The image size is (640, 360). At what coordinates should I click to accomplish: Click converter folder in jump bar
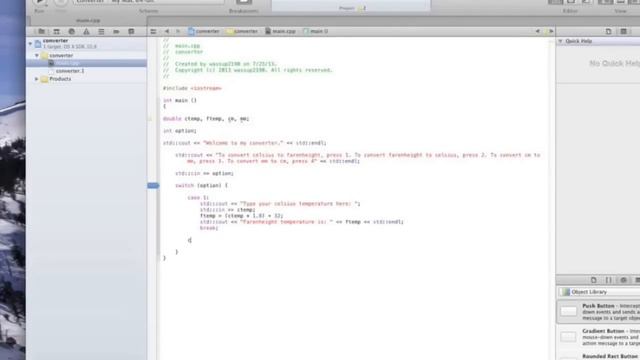click(242, 31)
